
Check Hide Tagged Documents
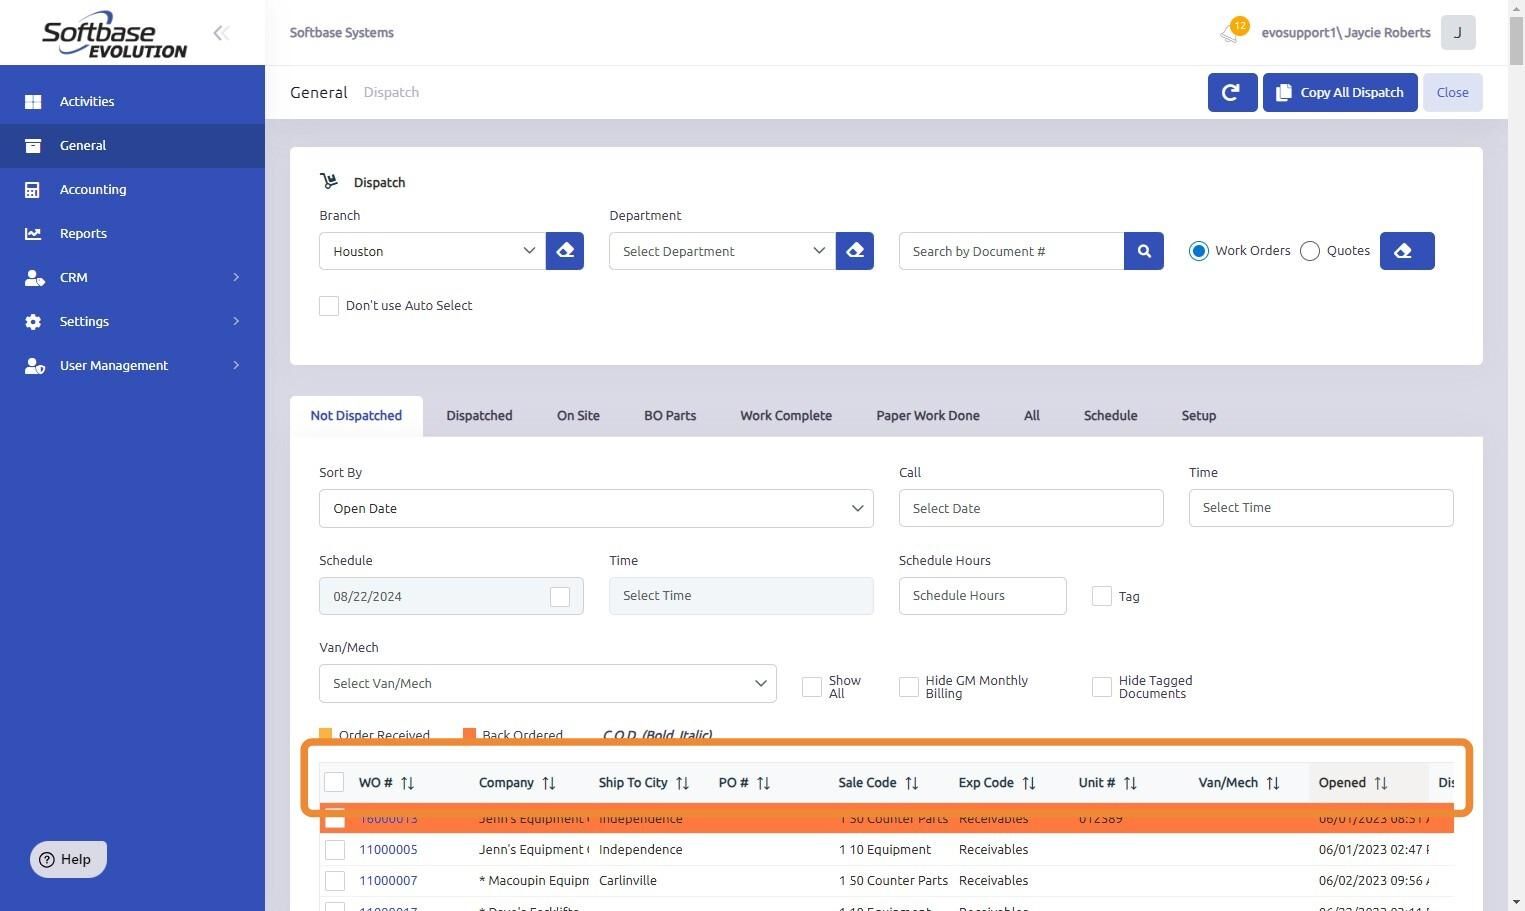1102,687
